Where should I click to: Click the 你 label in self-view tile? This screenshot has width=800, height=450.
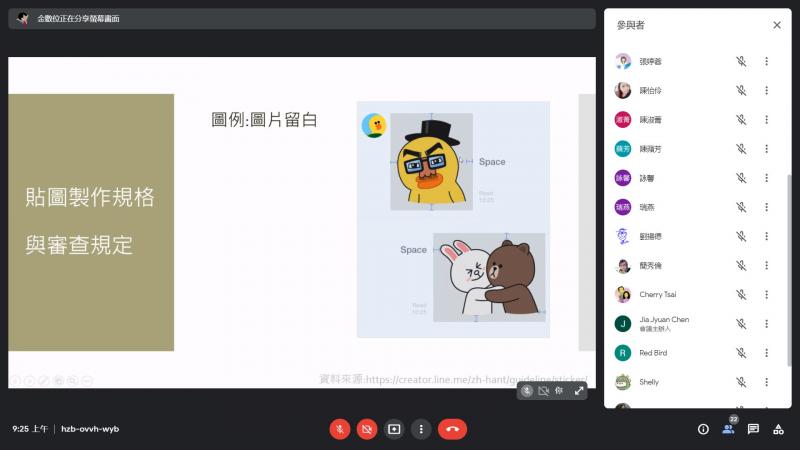559,391
